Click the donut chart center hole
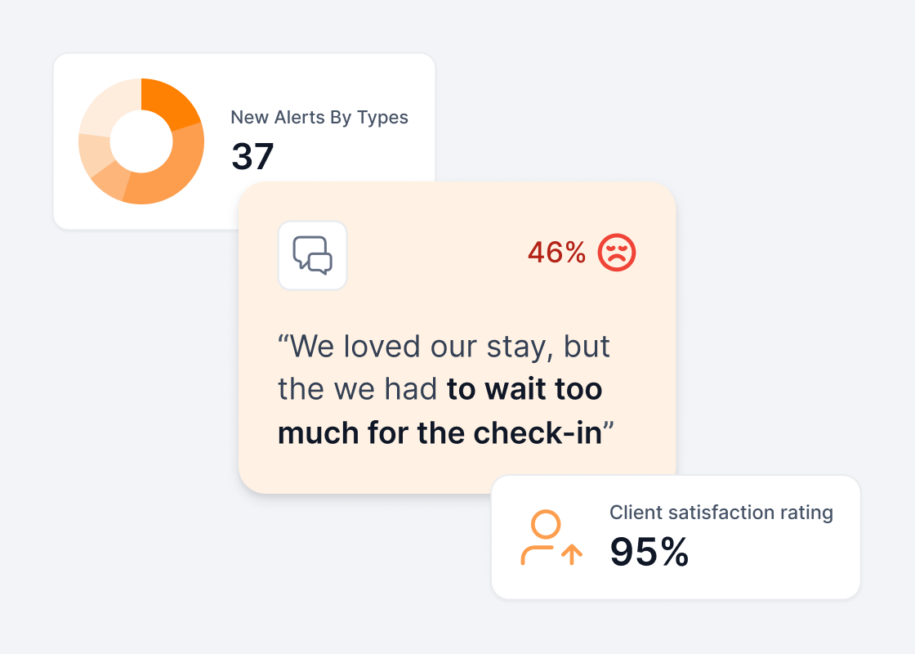The image size is (915, 654). [x=141, y=141]
